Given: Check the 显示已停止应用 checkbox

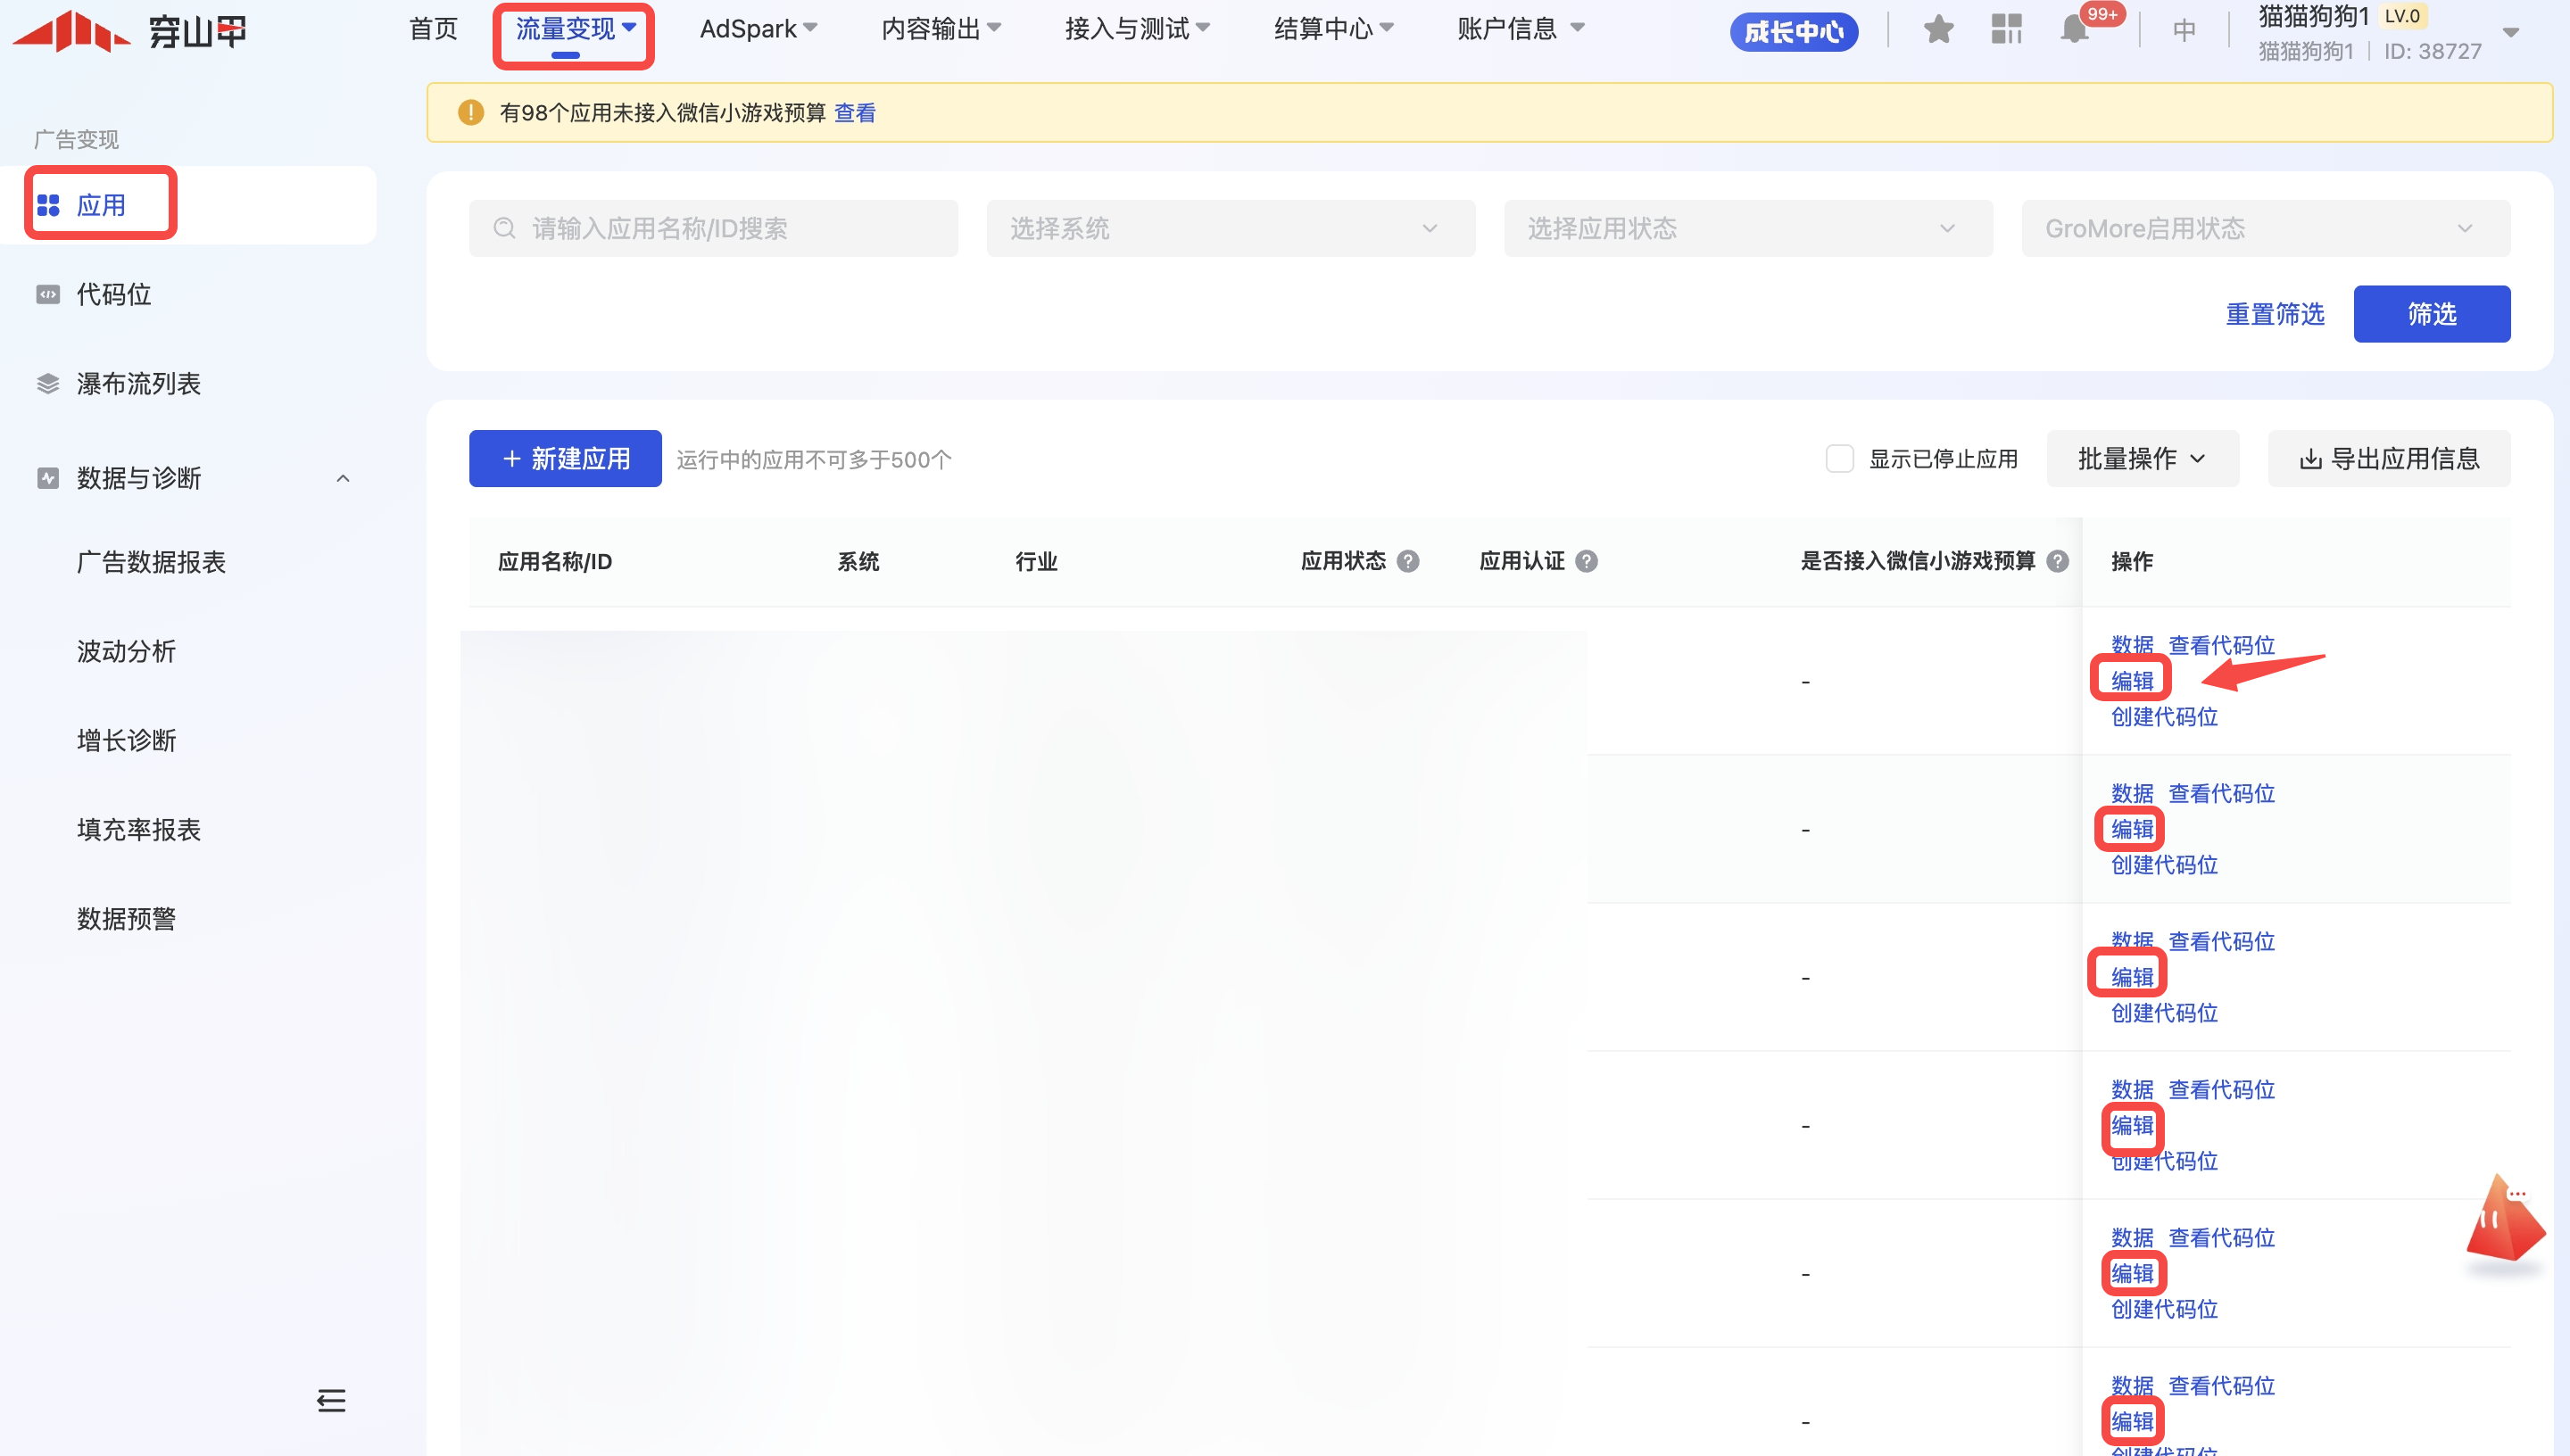Looking at the screenshot, I should coord(1839,459).
